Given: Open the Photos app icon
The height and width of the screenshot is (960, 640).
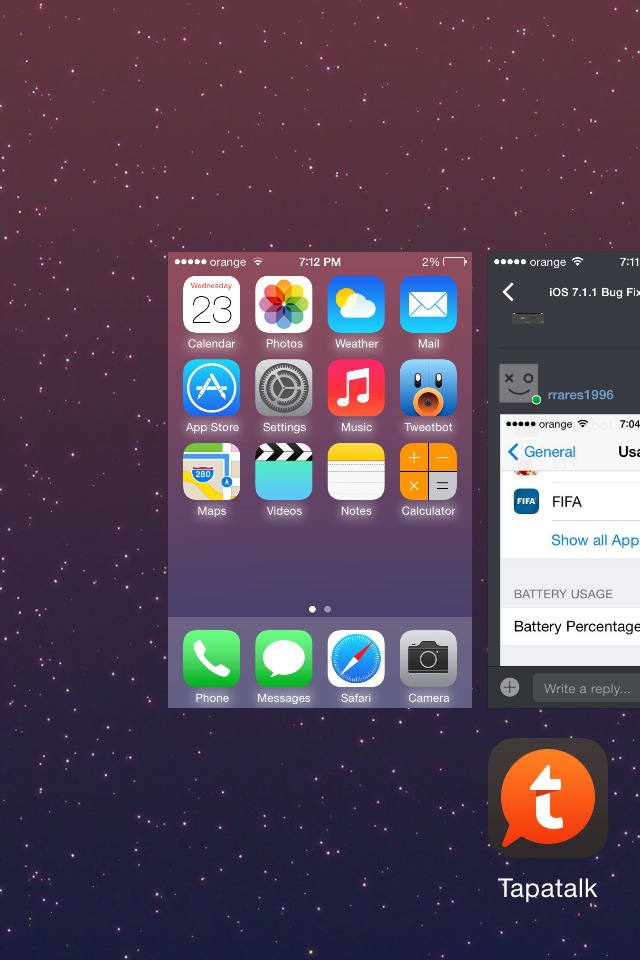Looking at the screenshot, I should 284,304.
